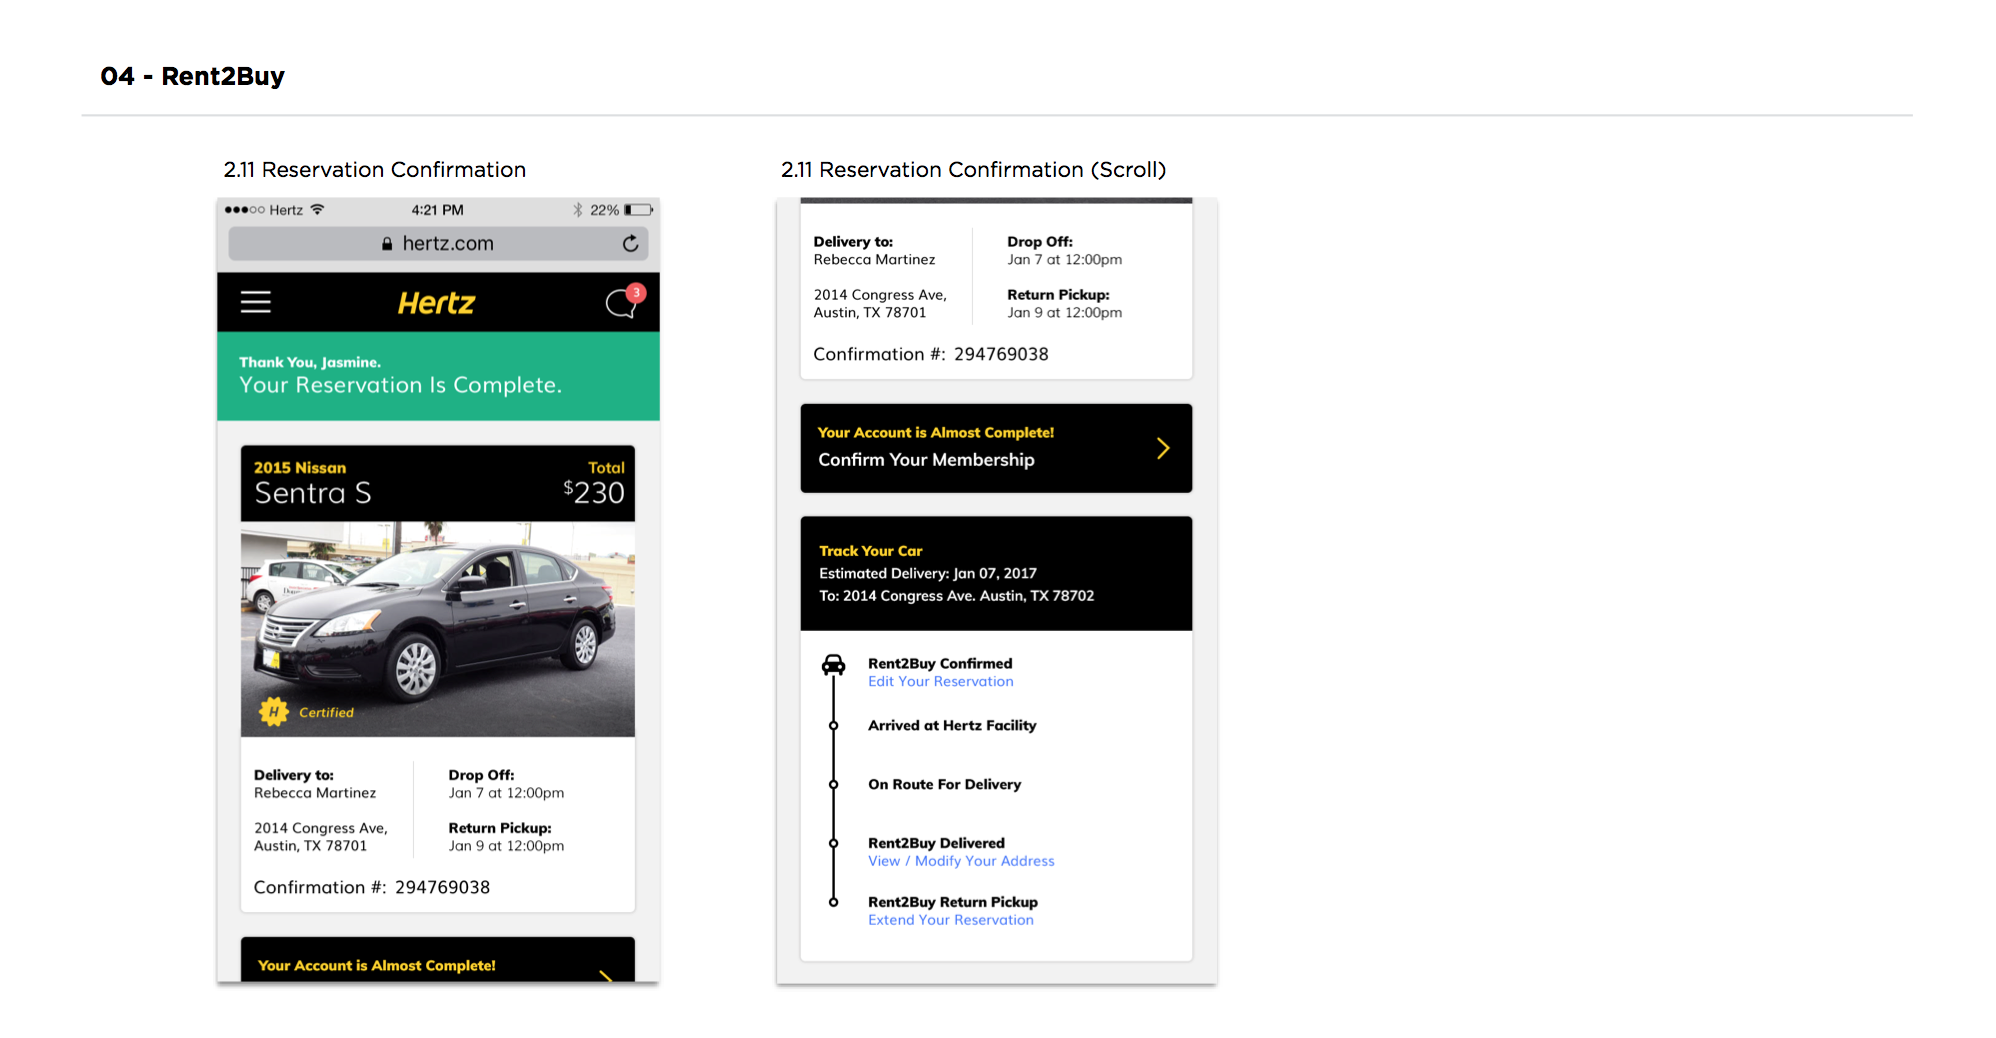Viewport: 1996px width, 1038px height.
Task: Open chevron on cut-off Almost Complete banner
Action: tap(605, 975)
